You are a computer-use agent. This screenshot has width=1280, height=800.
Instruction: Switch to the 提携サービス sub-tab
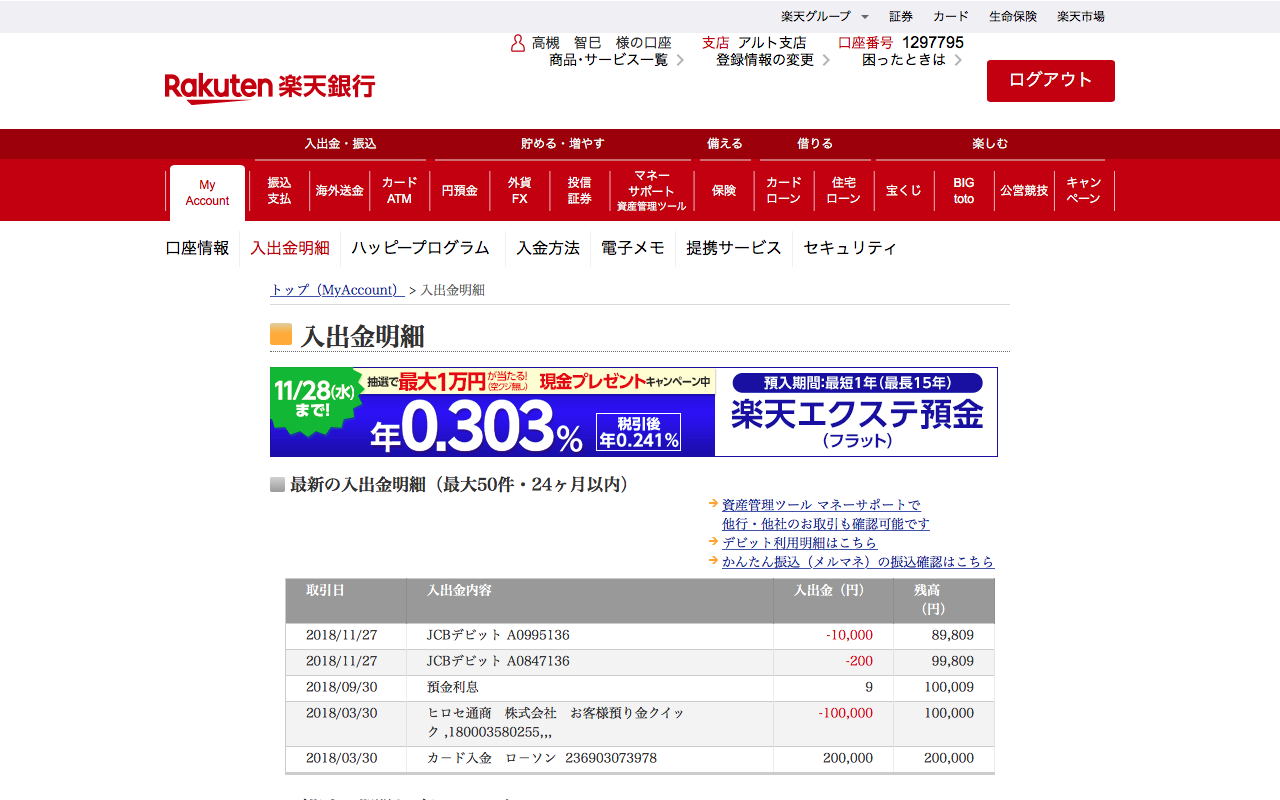(x=734, y=248)
